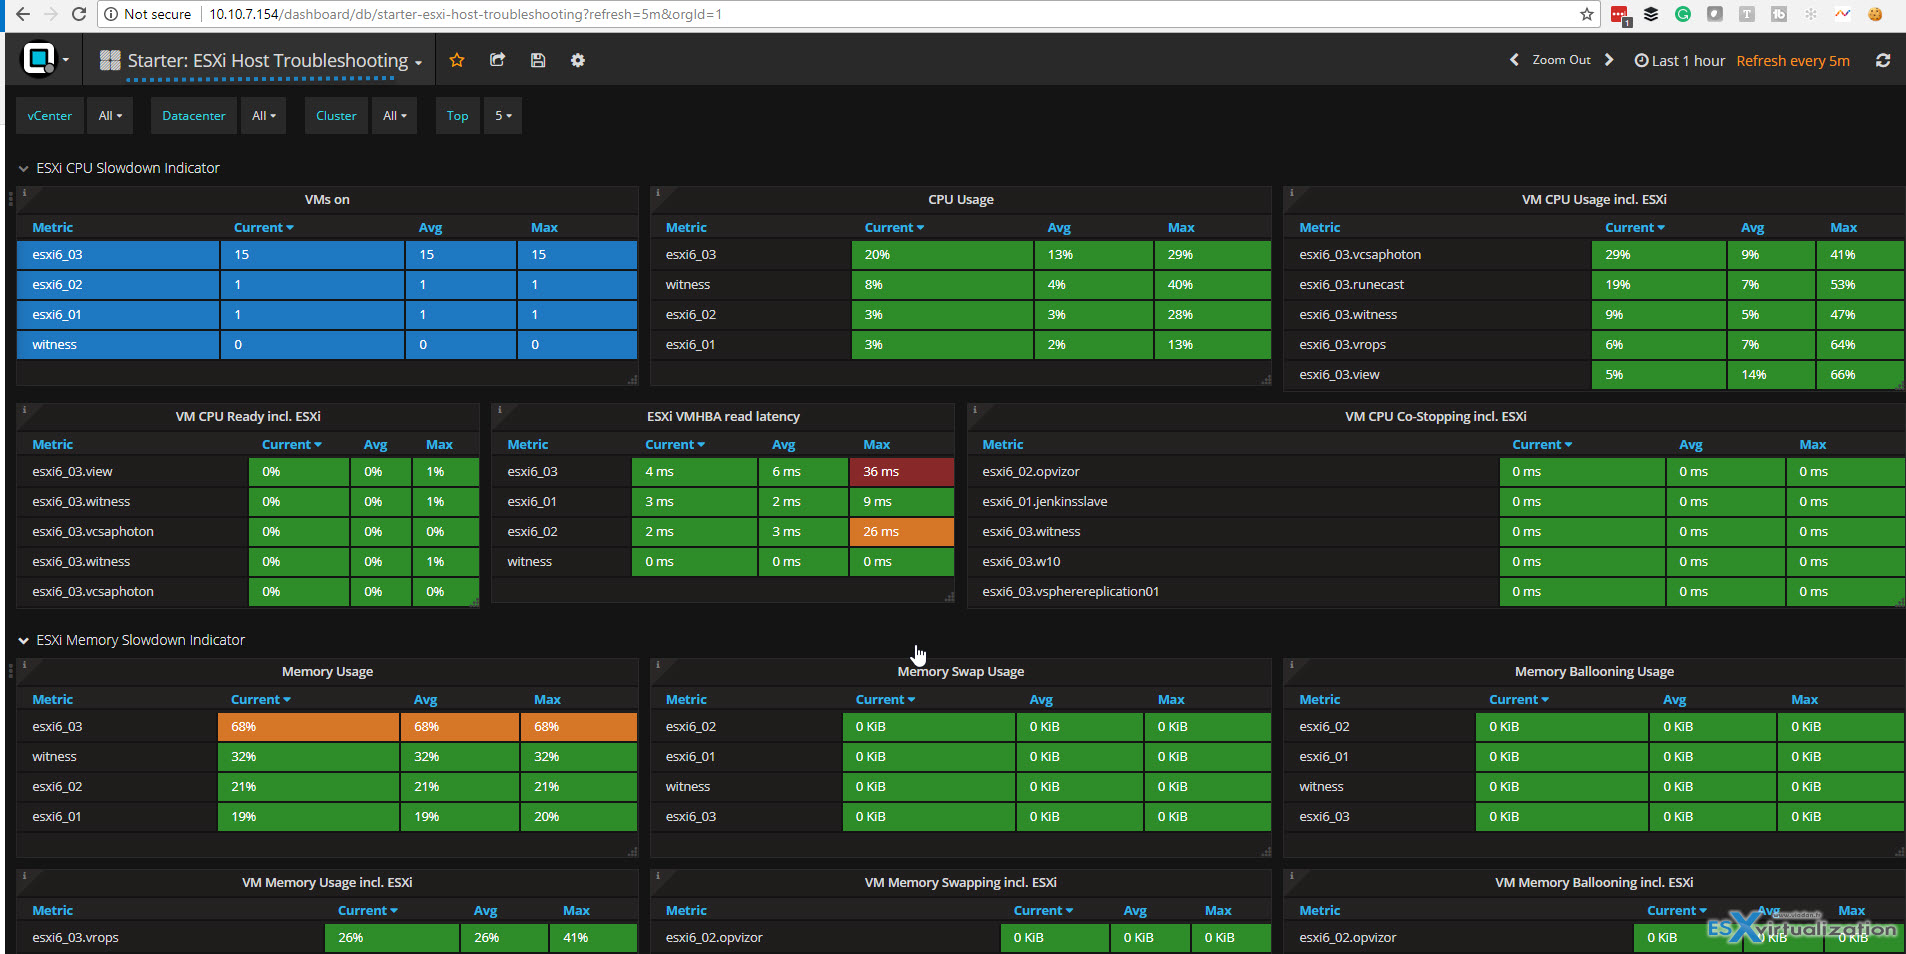Shift time range forward arrow

click(1609, 60)
